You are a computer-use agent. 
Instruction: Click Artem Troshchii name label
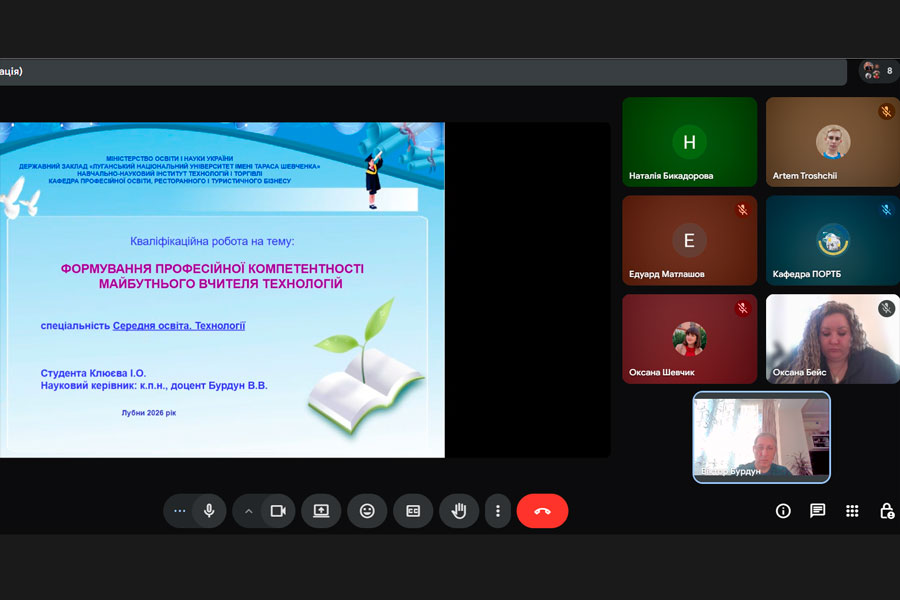click(805, 176)
